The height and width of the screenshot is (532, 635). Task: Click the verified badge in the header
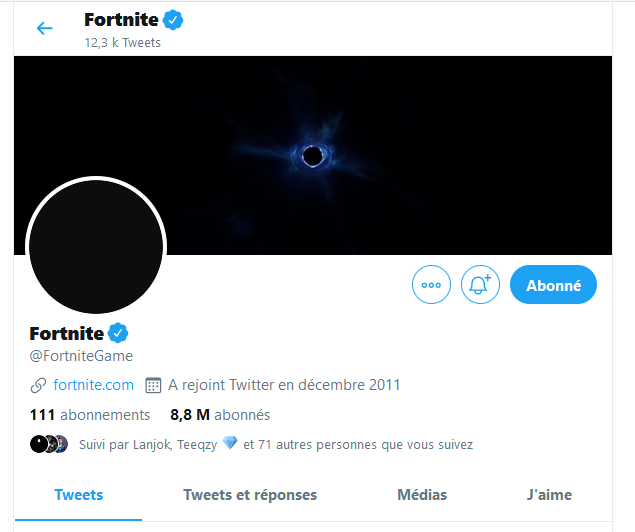click(173, 21)
